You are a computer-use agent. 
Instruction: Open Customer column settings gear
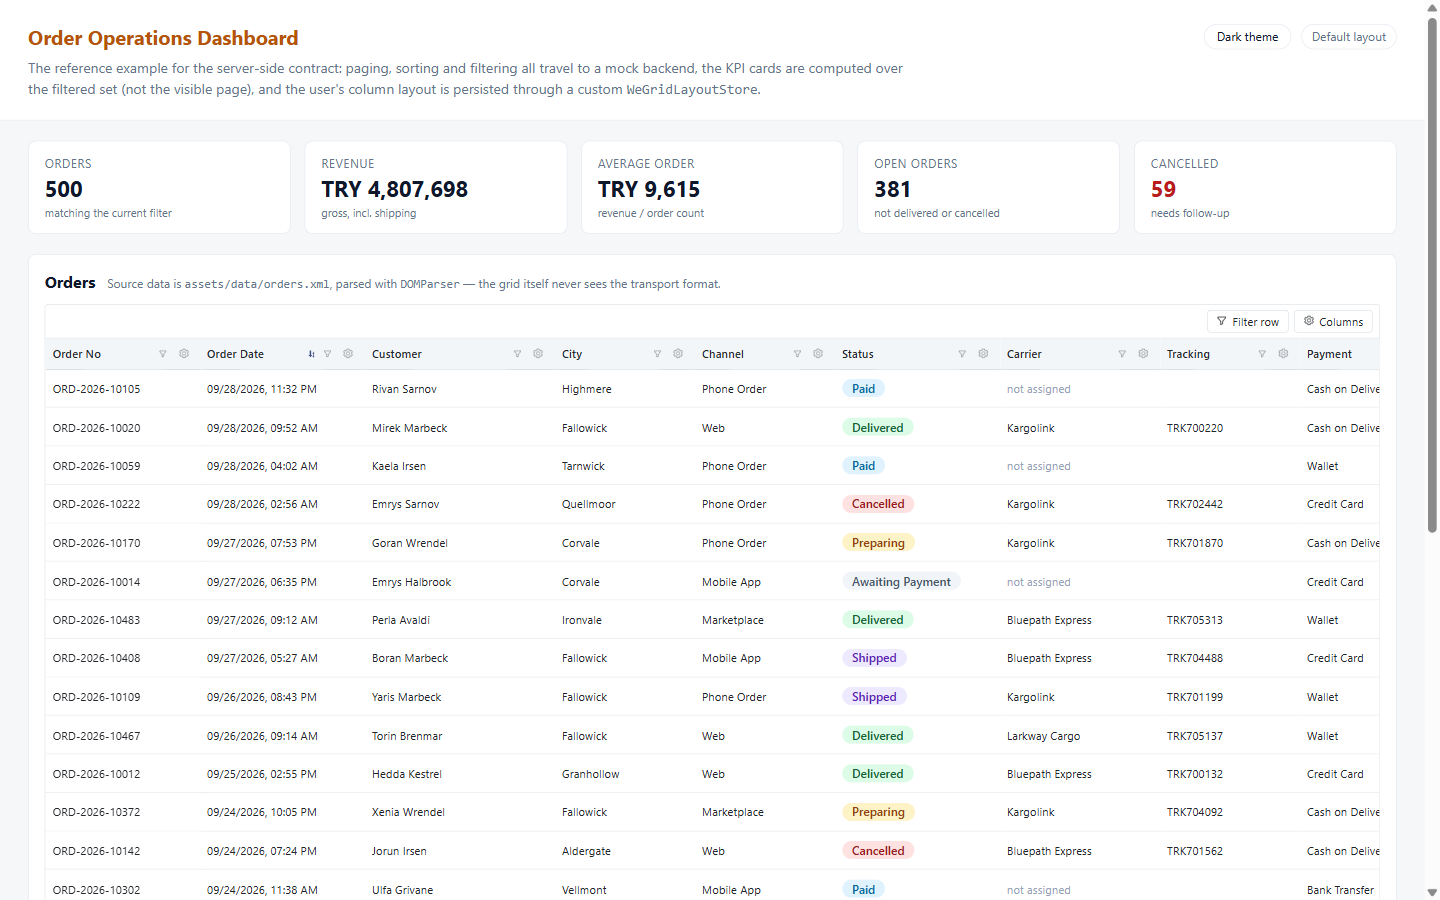pos(538,354)
